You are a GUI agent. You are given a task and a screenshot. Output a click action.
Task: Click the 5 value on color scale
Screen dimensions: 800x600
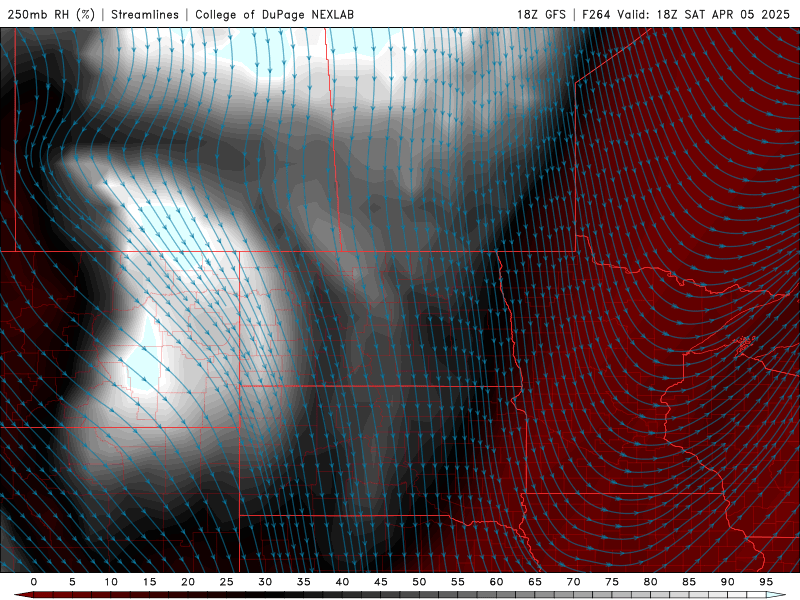click(72, 582)
